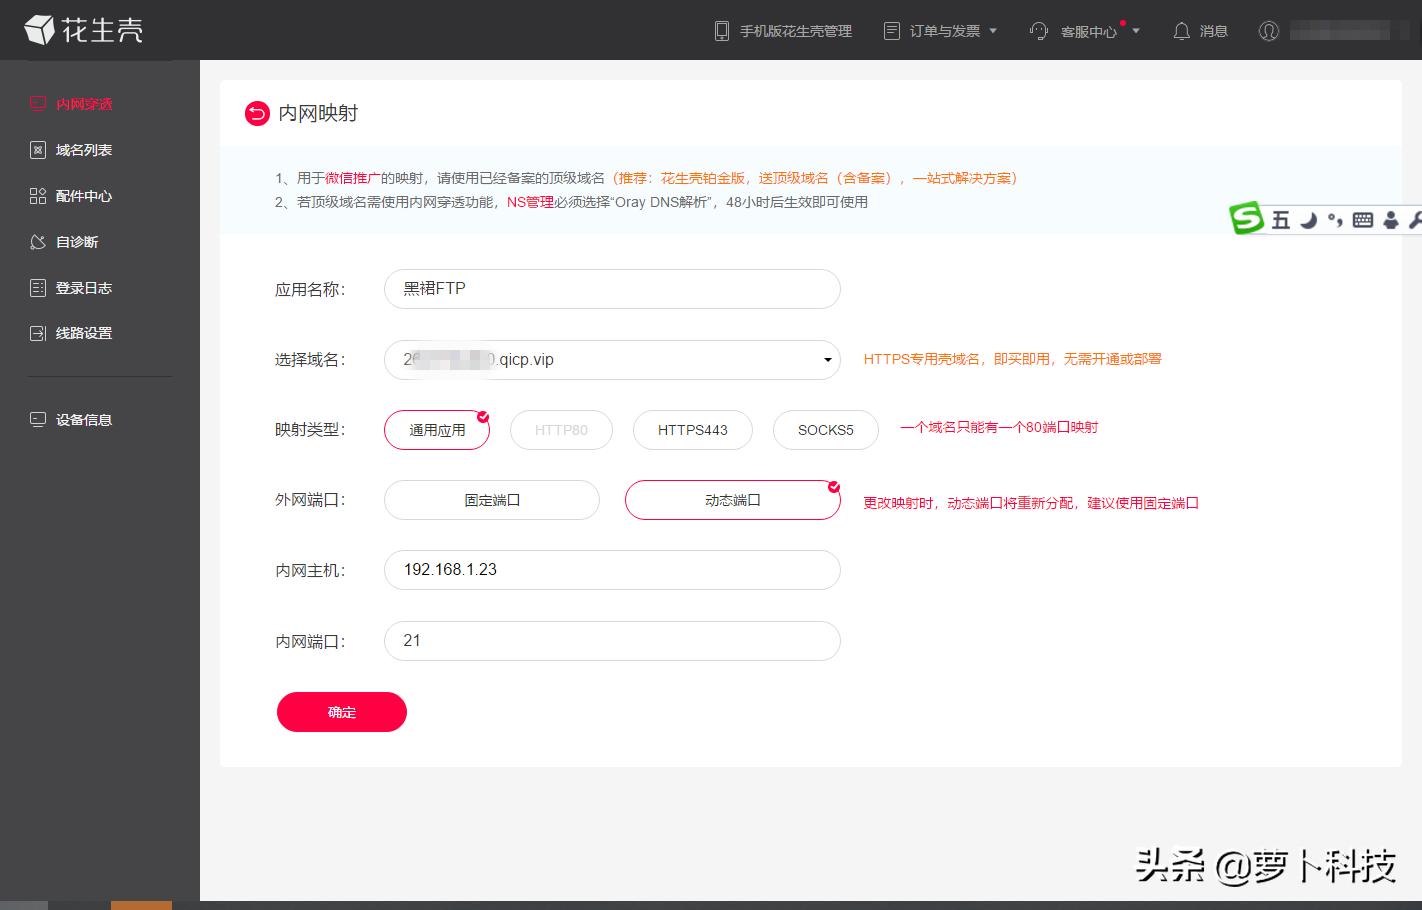Image resolution: width=1422 pixels, height=910 pixels.
Task: Click the 花生壳 logo
Action: pyautogui.click(x=85, y=30)
